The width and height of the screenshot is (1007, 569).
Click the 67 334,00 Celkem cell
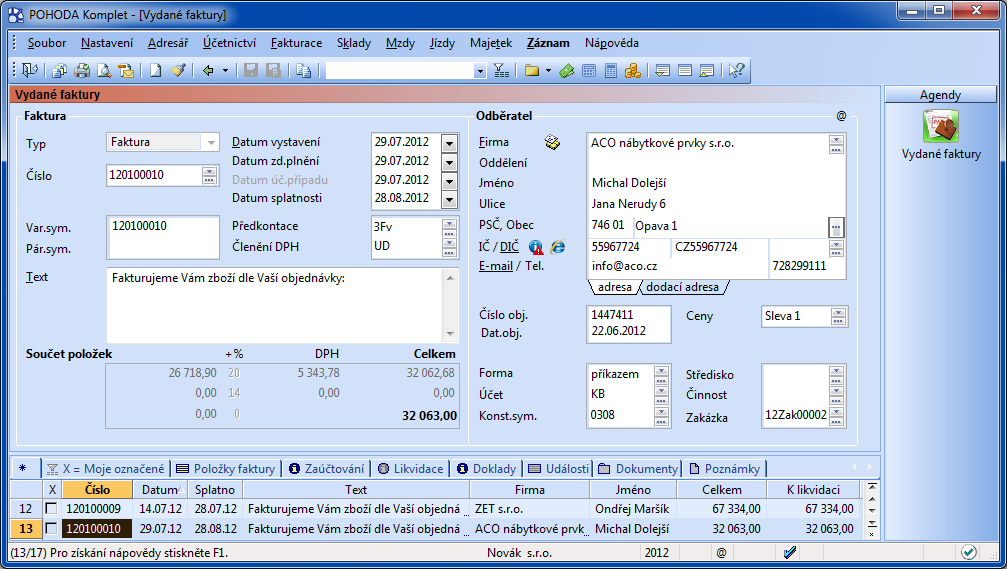pyautogui.click(x=721, y=509)
